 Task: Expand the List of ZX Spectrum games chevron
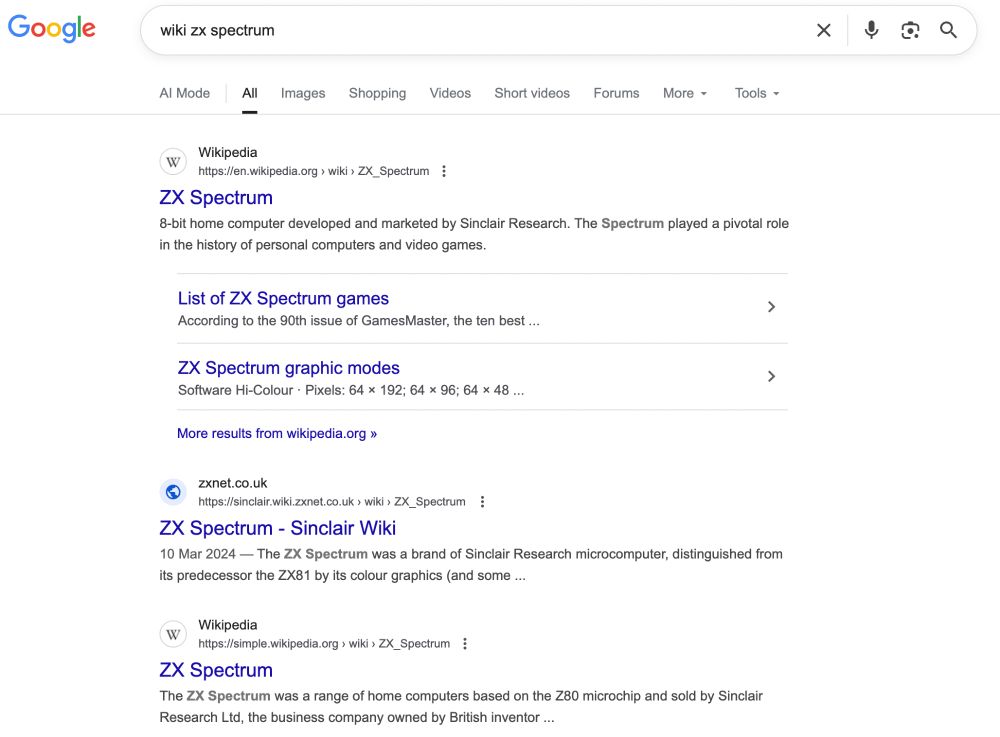[x=771, y=307]
